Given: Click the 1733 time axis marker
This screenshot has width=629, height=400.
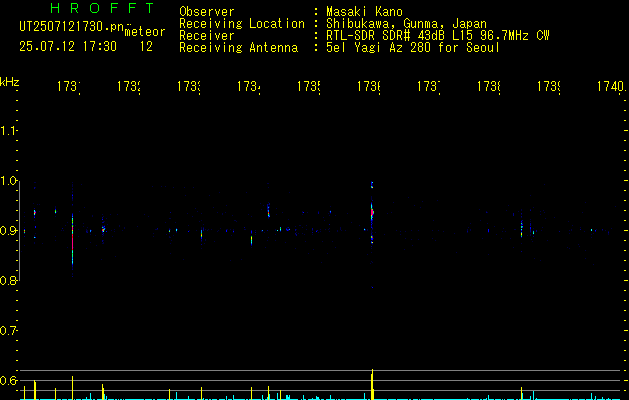Looking at the screenshot, I should (x=189, y=87).
